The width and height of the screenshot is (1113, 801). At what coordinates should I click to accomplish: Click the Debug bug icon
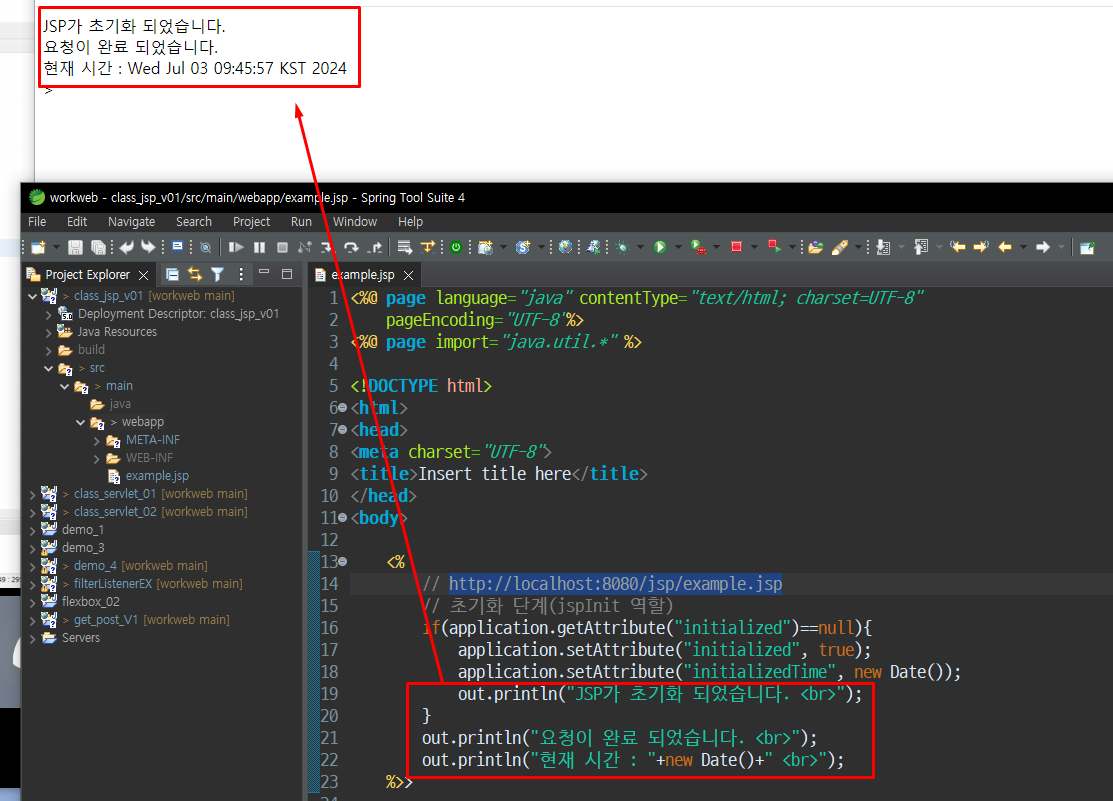click(x=623, y=247)
